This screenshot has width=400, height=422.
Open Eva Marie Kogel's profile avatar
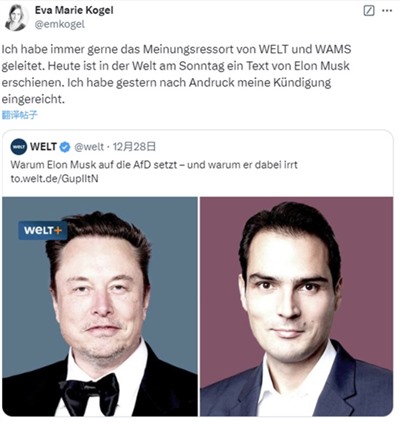(15, 18)
